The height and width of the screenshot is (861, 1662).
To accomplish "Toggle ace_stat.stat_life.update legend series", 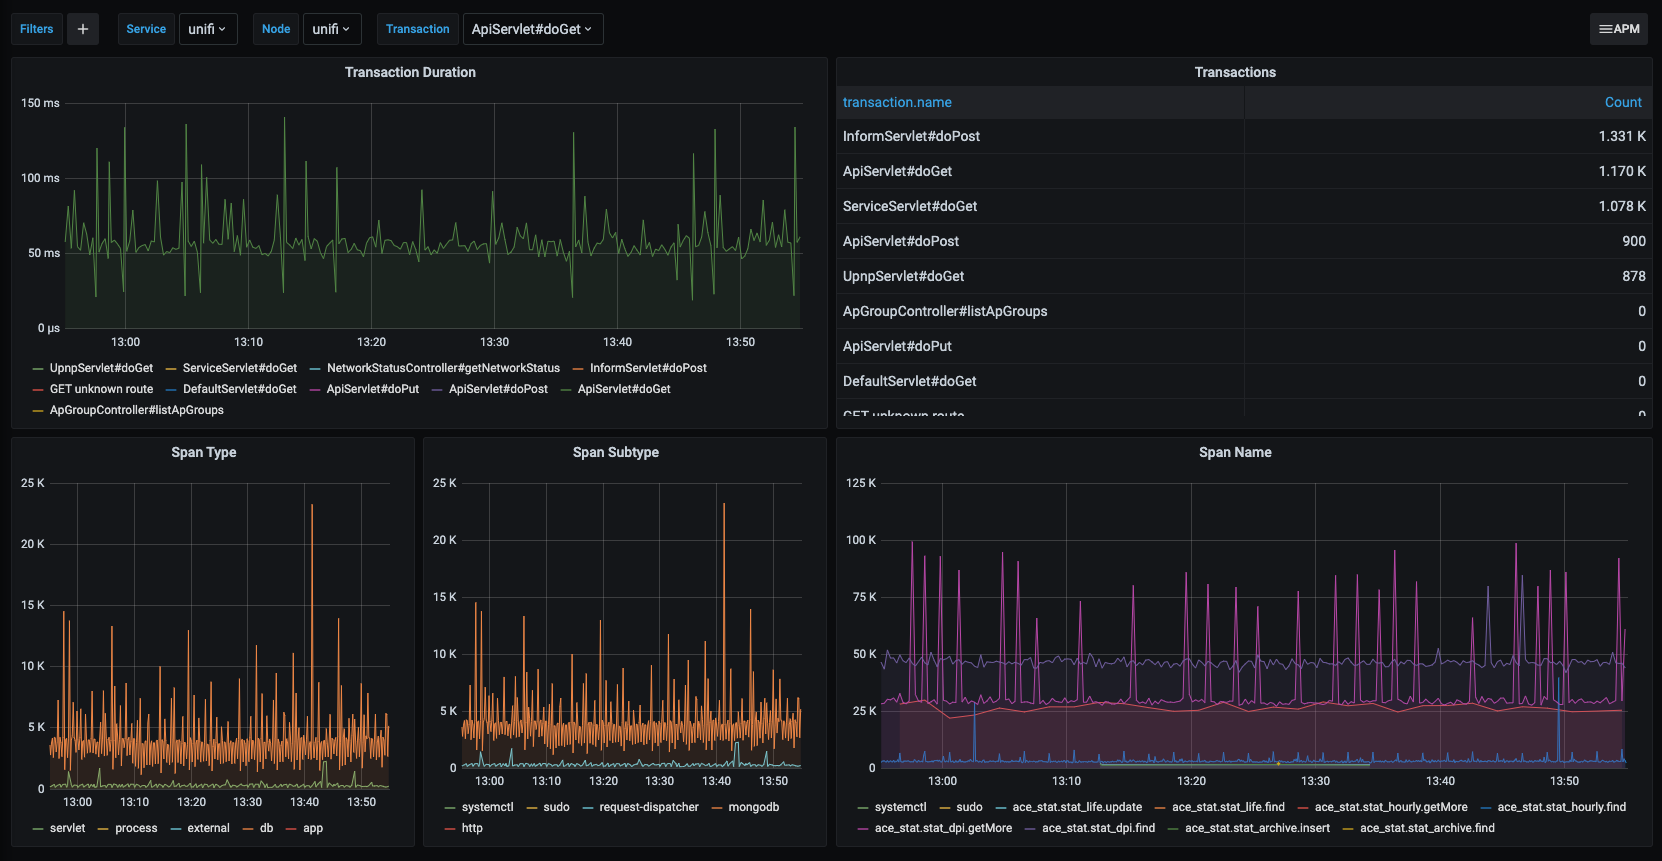I will [1077, 807].
